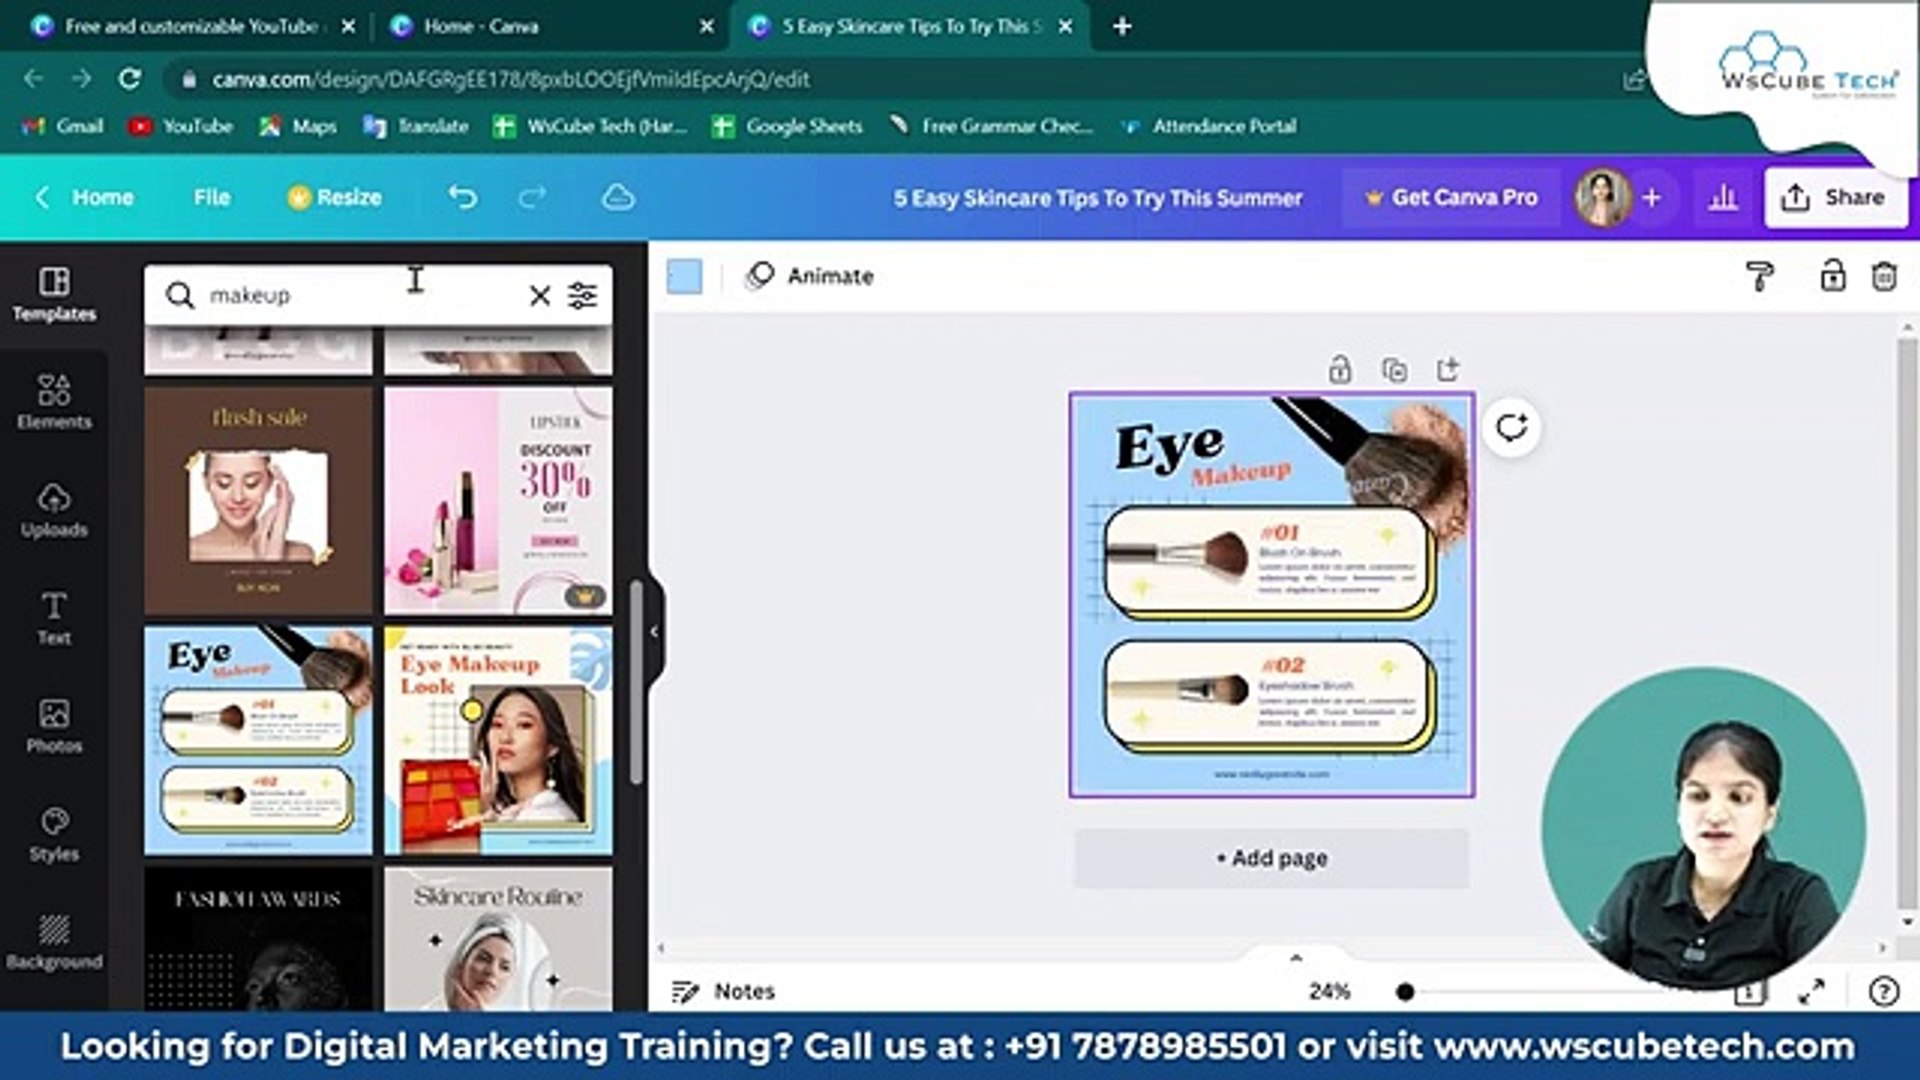Toggle the element lock in toolbar
This screenshot has height=1080, width=1920.
coord(1832,276)
